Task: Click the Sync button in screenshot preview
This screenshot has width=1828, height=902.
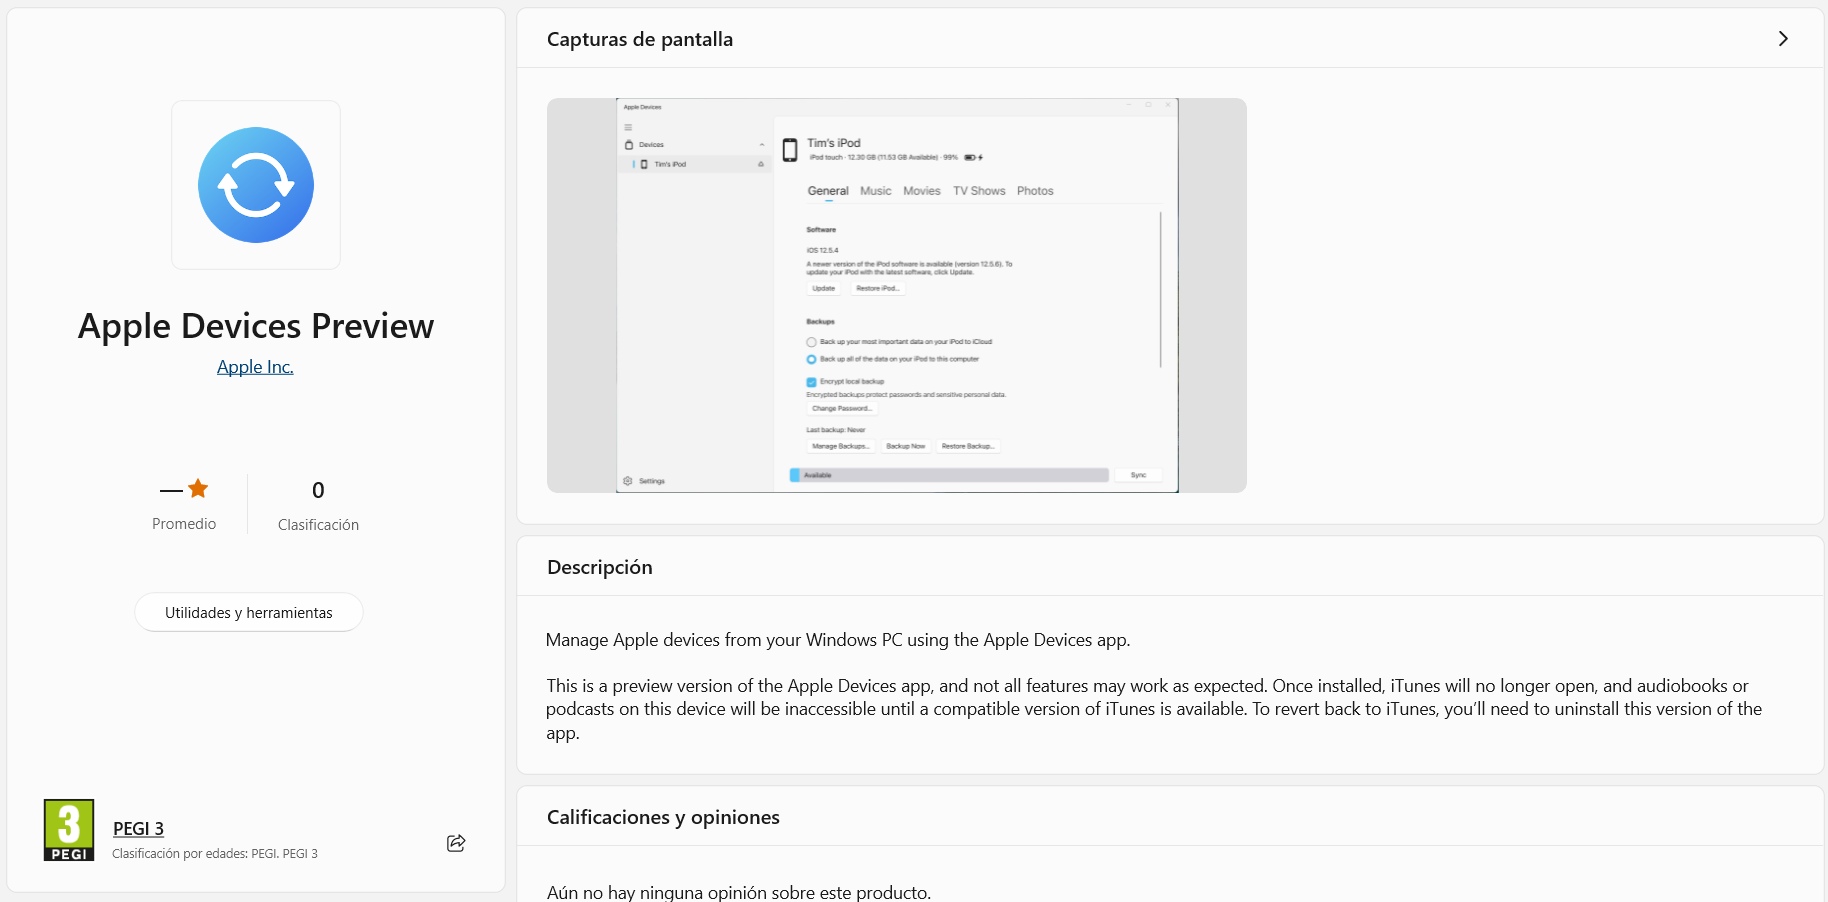Action: pyautogui.click(x=1138, y=475)
